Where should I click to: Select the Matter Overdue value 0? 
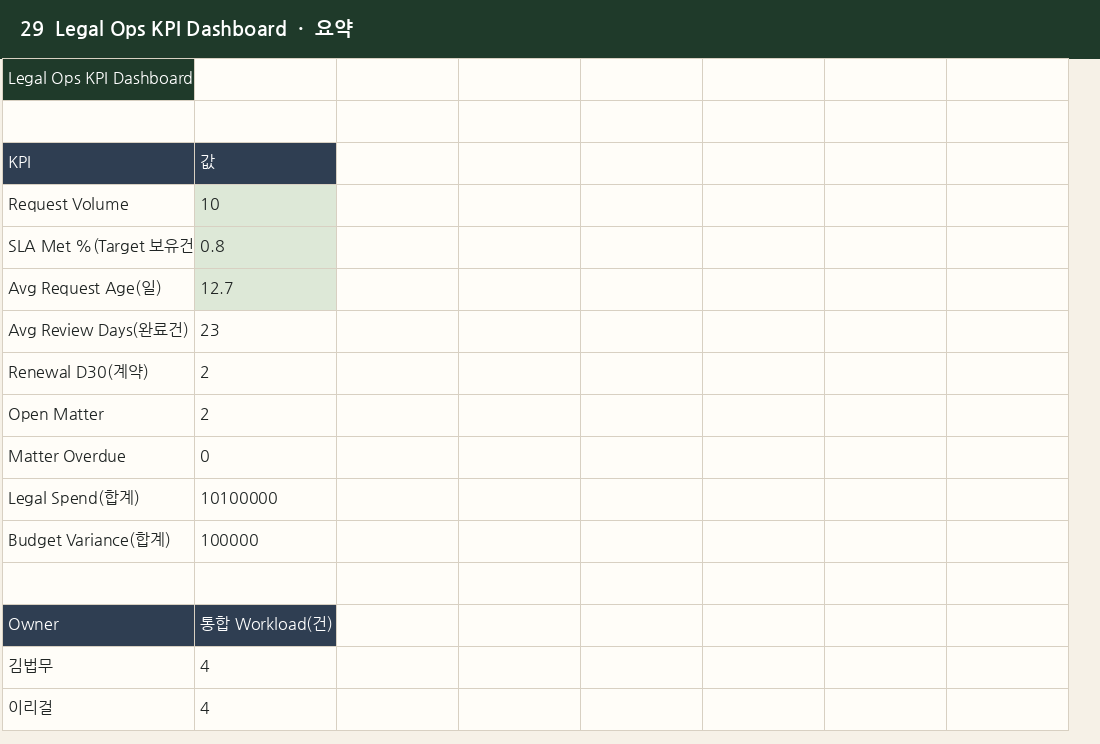[x=265, y=458]
